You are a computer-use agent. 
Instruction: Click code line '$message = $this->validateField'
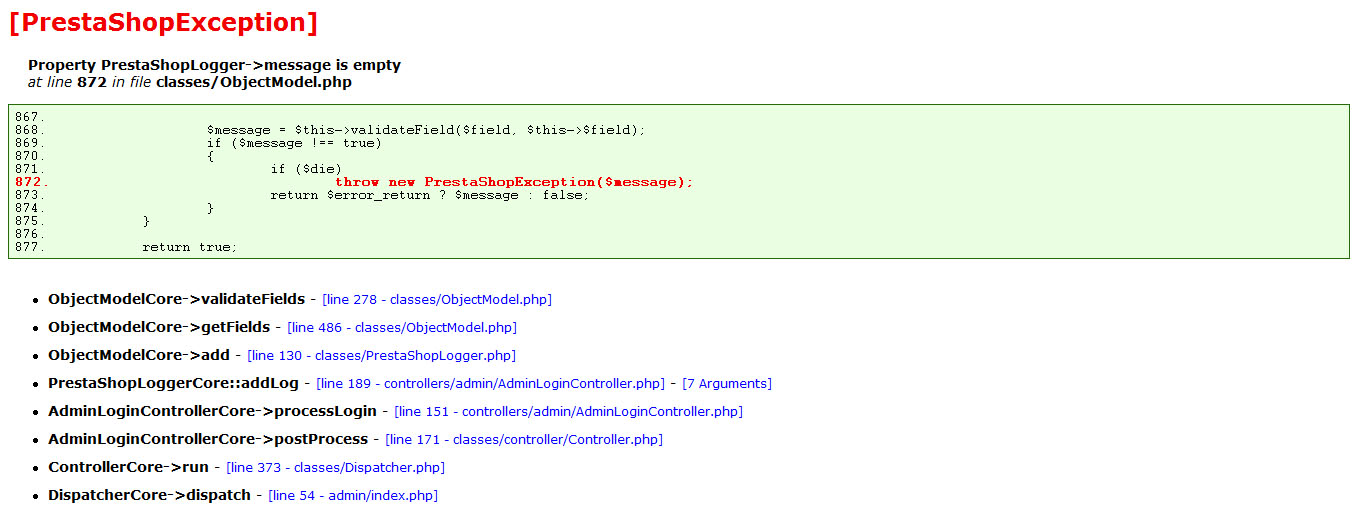pyautogui.click(x=426, y=130)
